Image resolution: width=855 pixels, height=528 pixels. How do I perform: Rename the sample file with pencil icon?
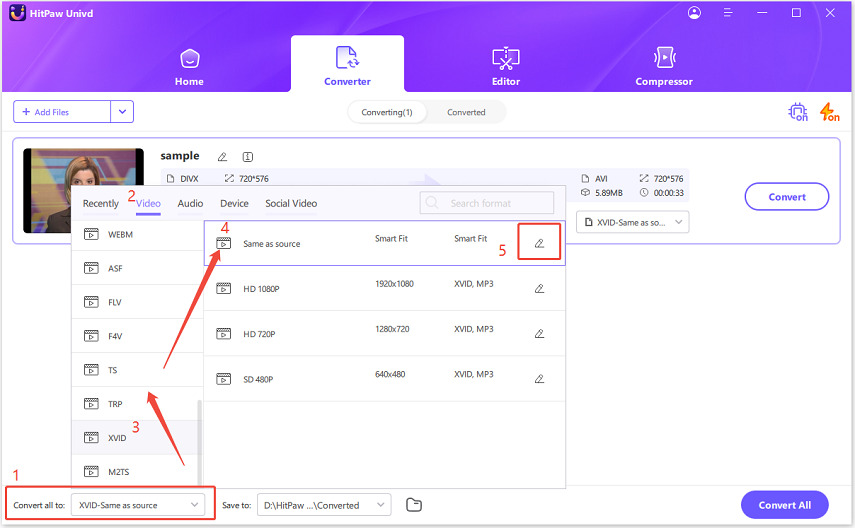222,157
